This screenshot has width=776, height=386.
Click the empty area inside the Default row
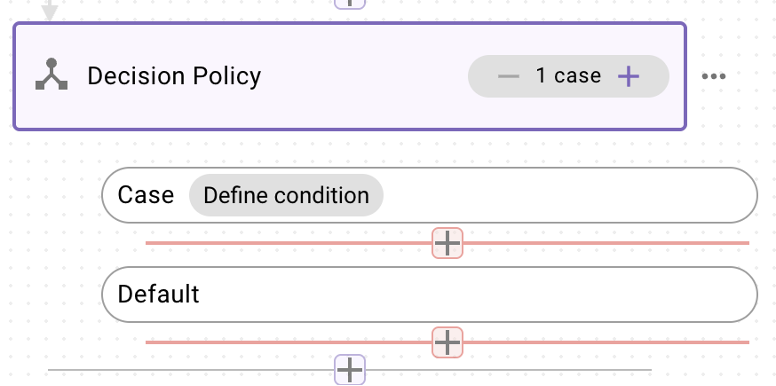tap(475, 294)
